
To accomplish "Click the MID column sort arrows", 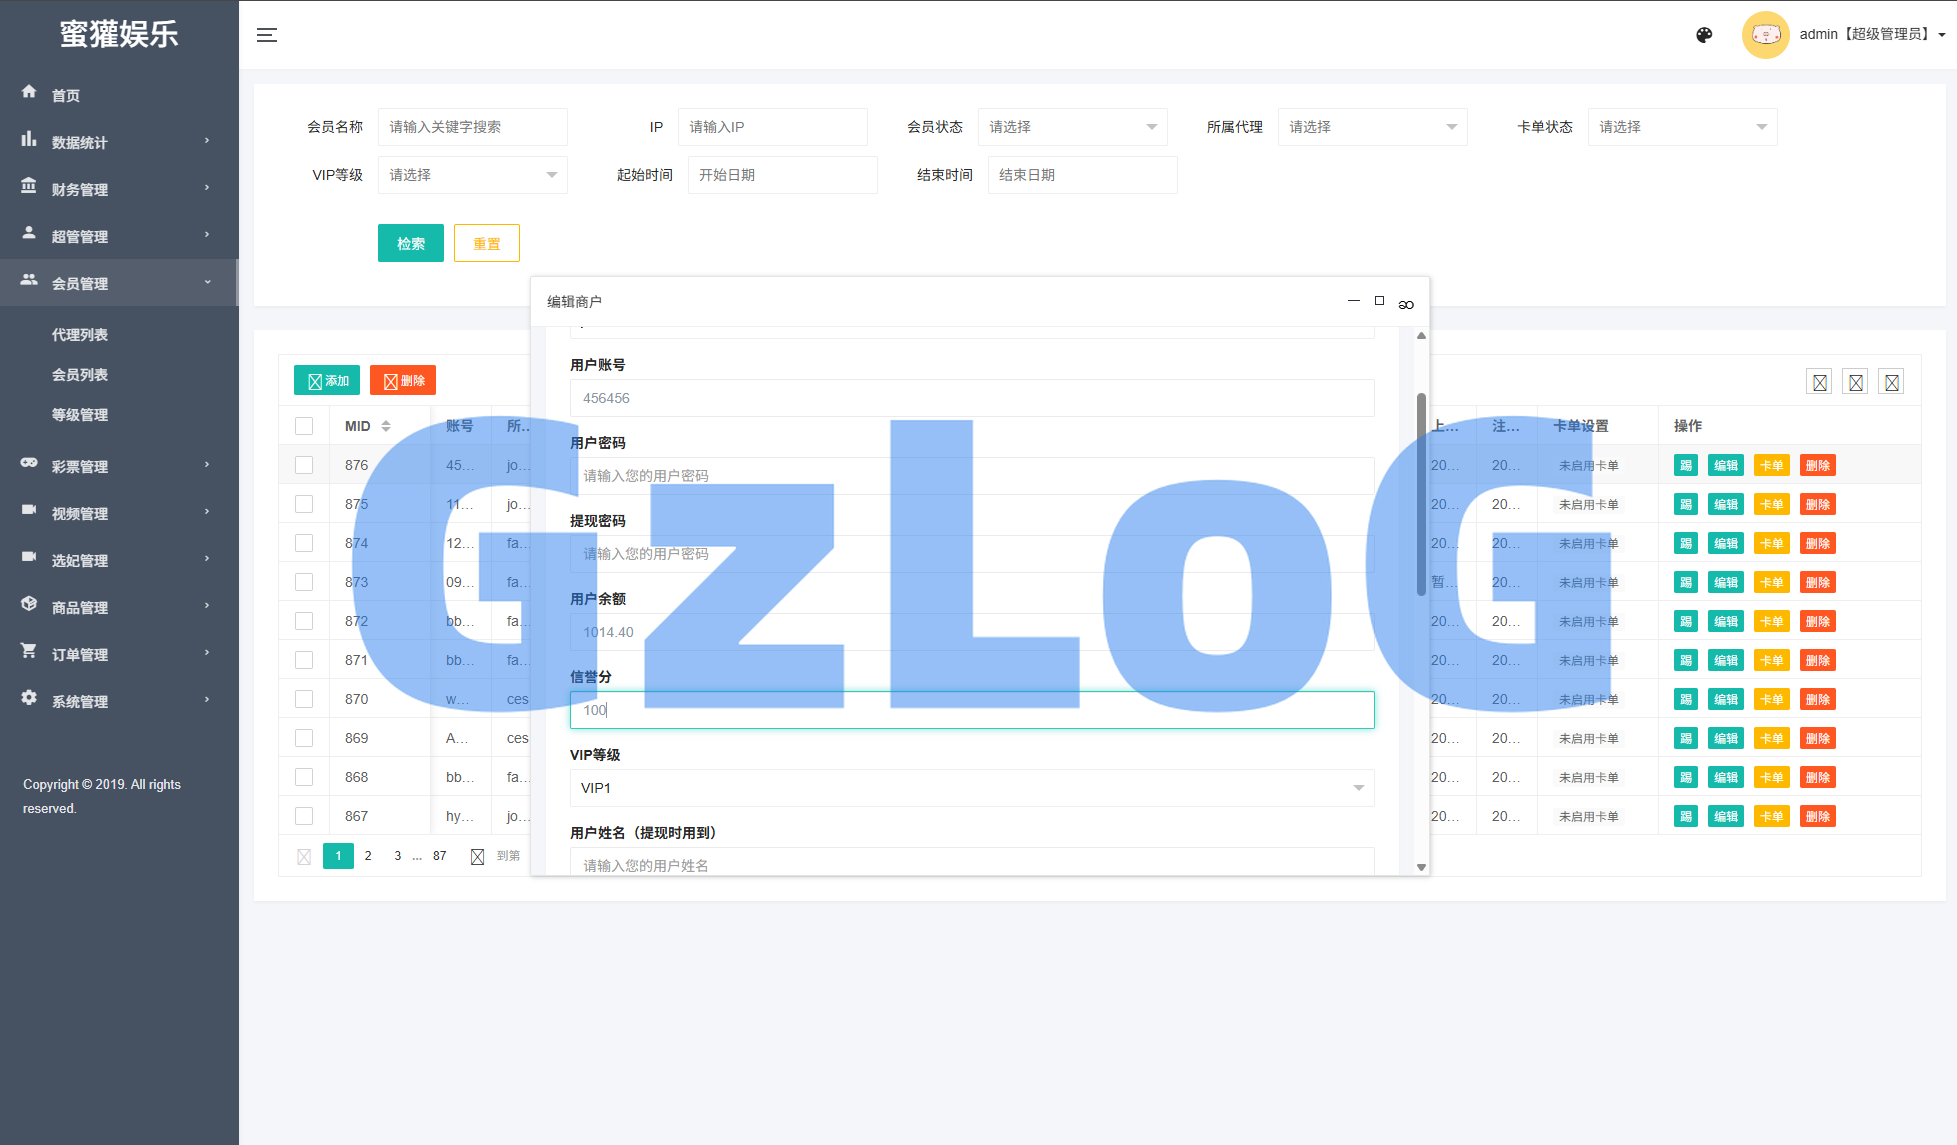I will 386,426.
